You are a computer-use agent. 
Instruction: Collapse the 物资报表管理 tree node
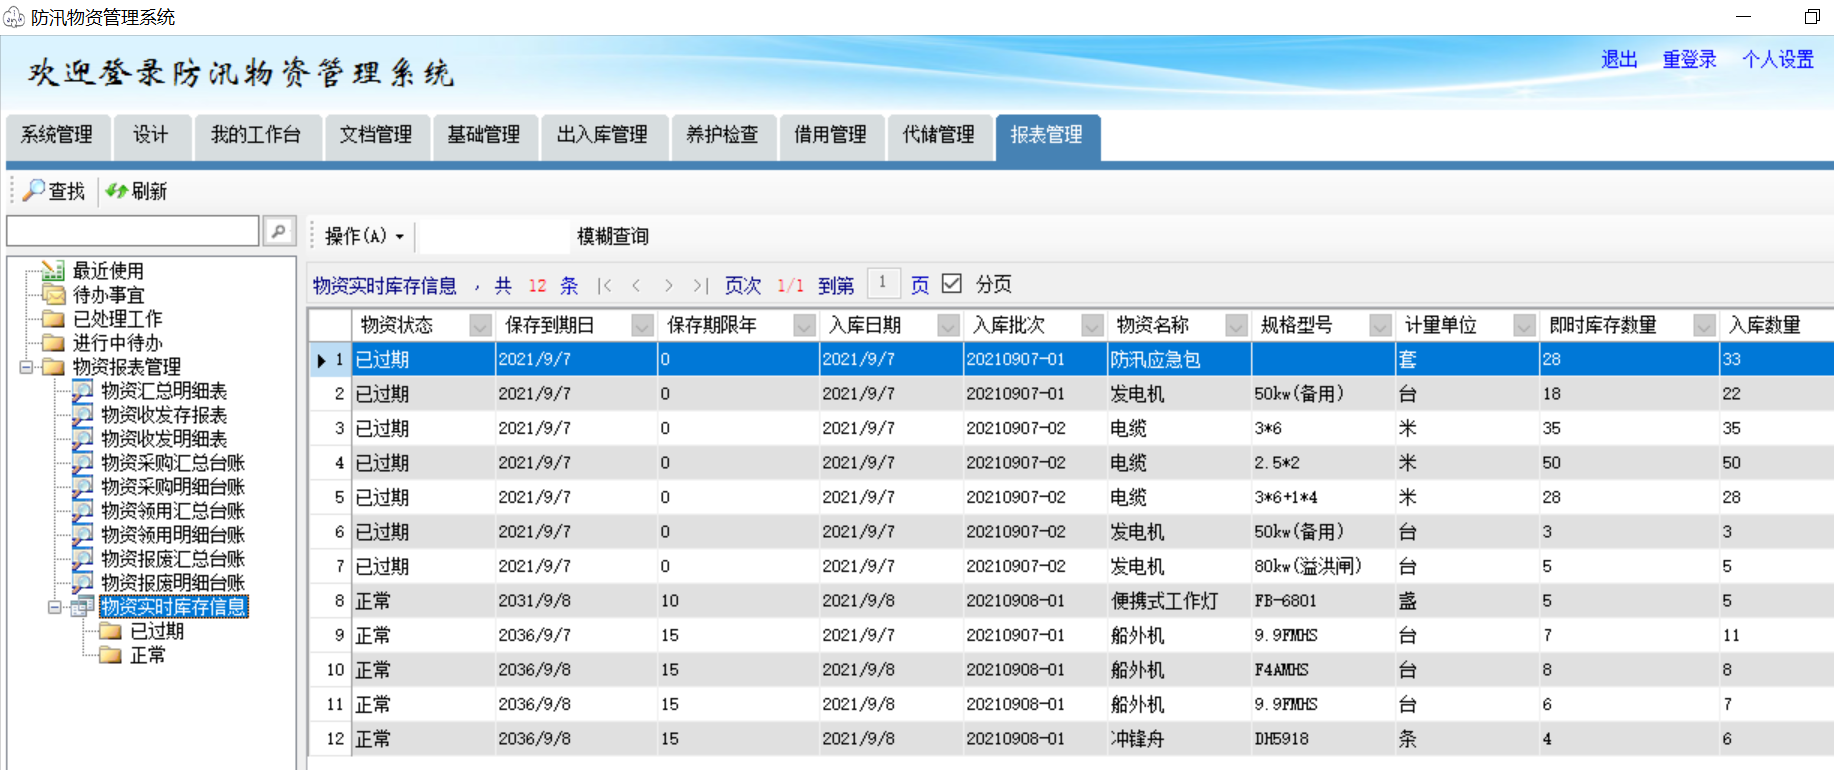point(26,367)
